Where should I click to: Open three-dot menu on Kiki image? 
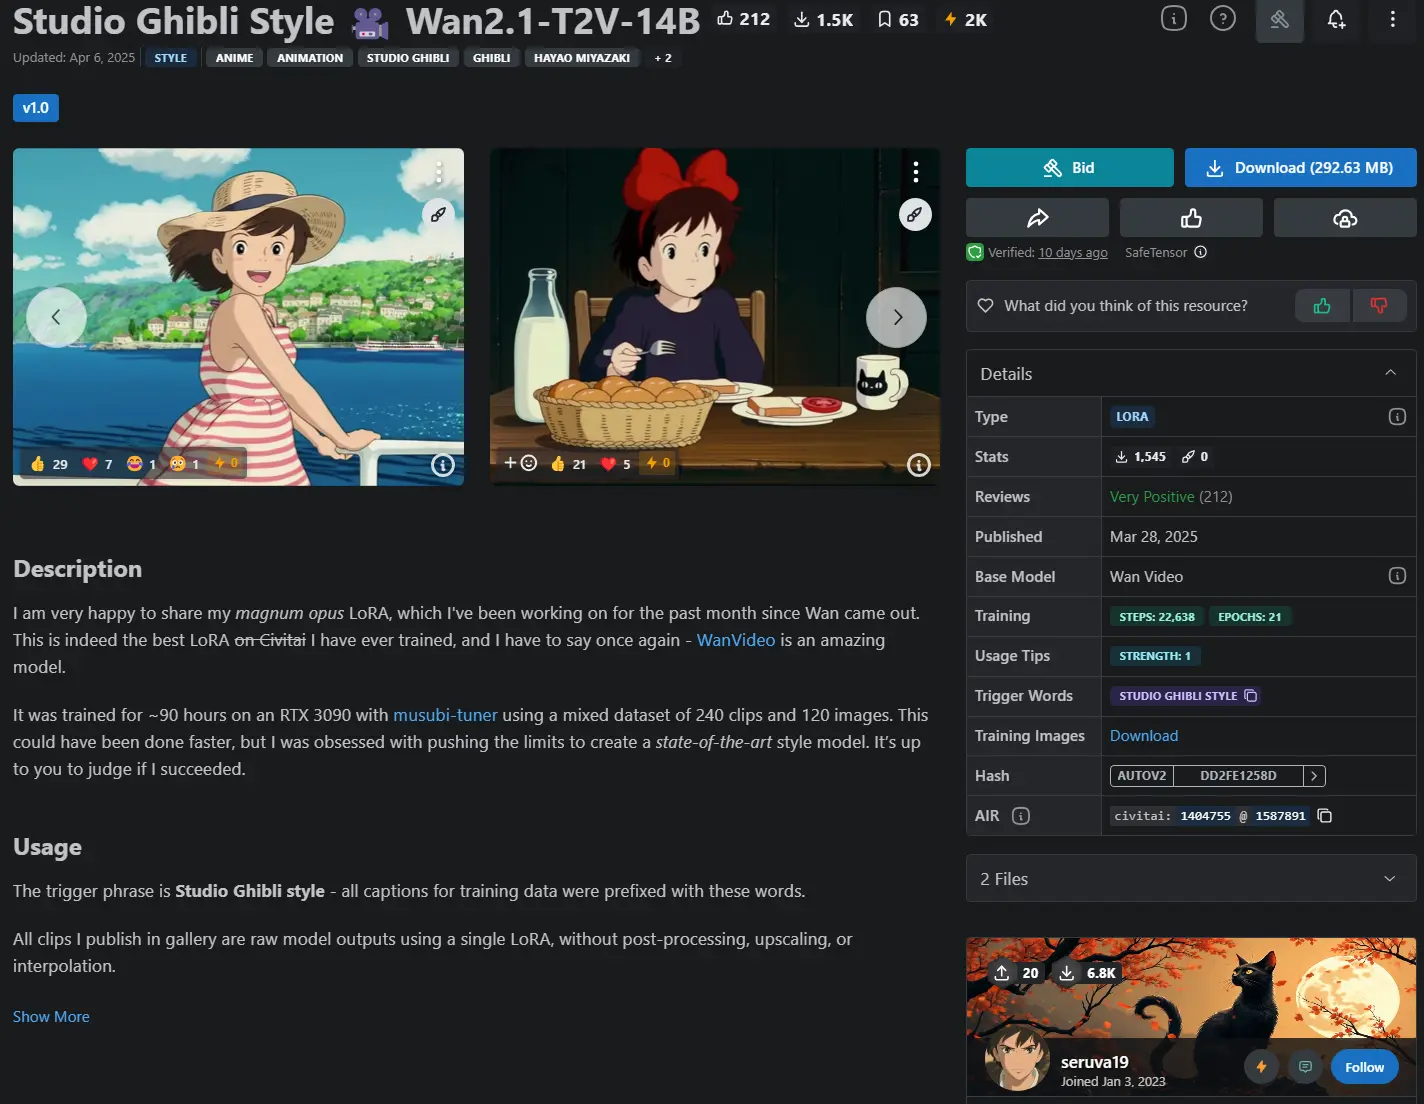tap(915, 172)
